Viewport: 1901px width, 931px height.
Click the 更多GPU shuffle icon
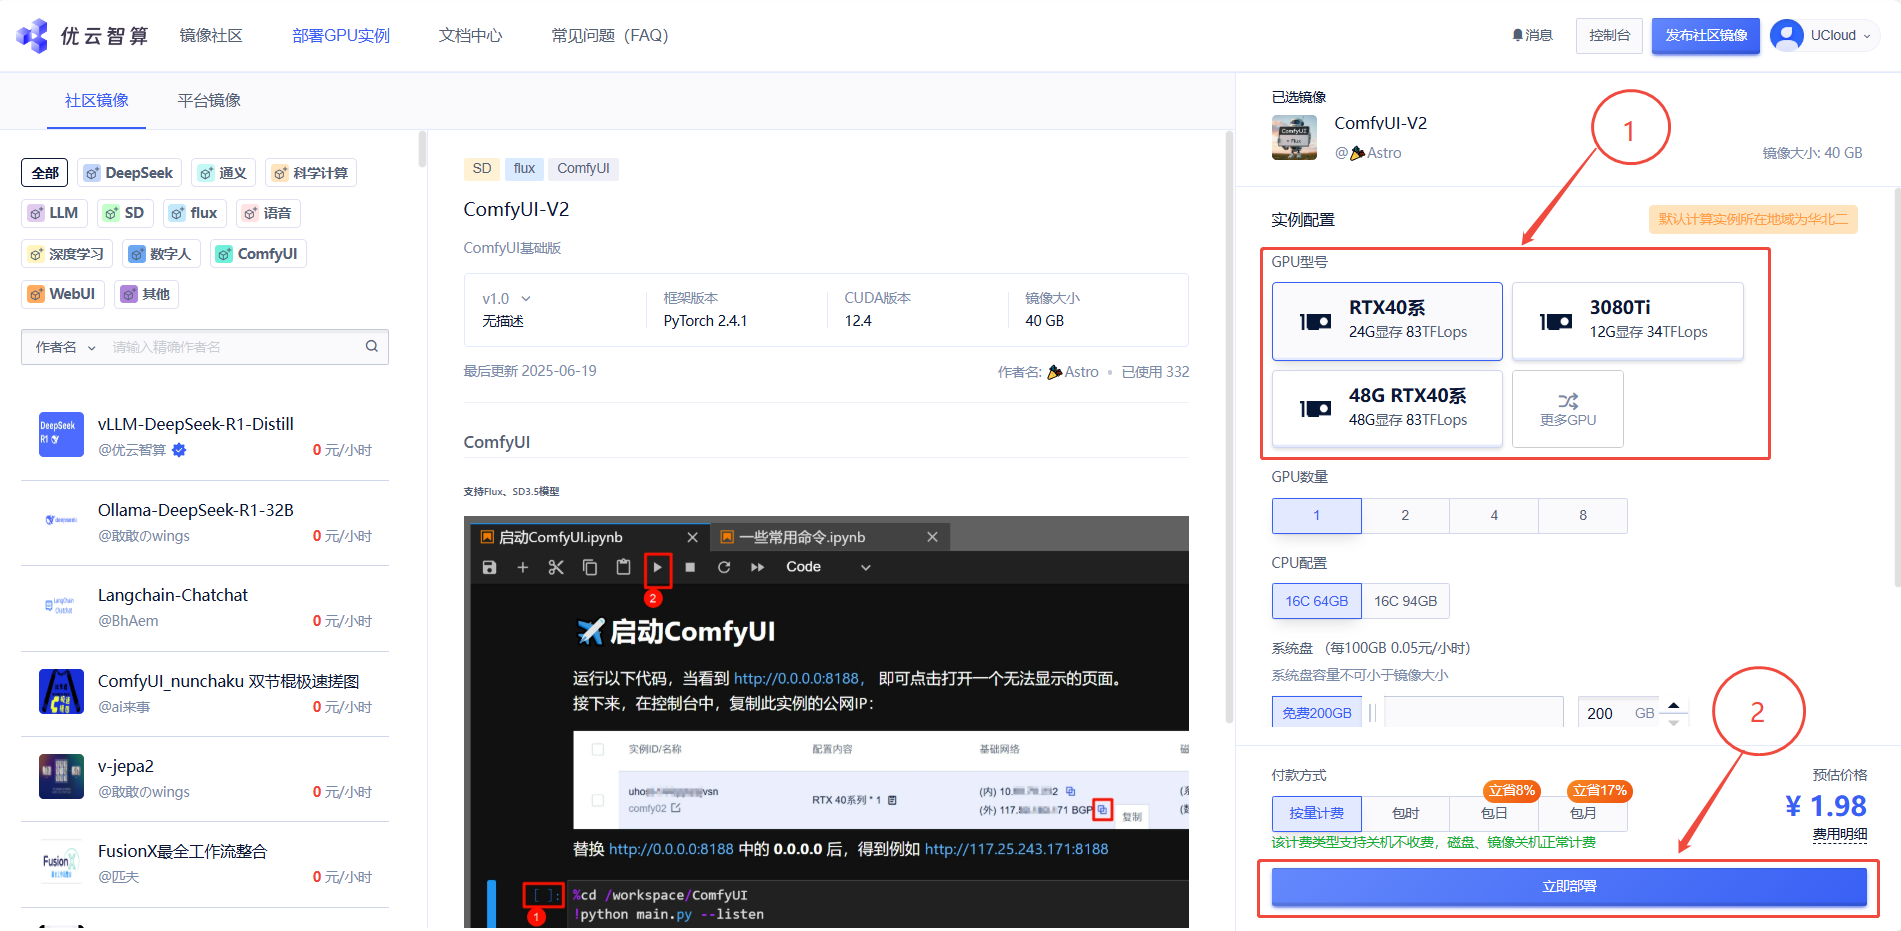tap(1568, 400)
